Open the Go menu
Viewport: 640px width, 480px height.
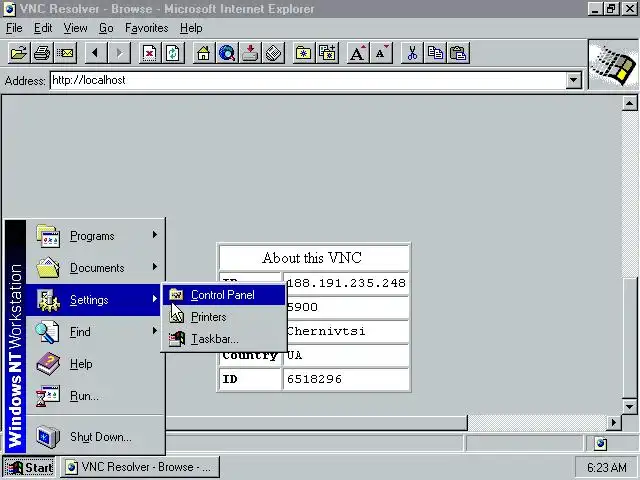(106, 28)
